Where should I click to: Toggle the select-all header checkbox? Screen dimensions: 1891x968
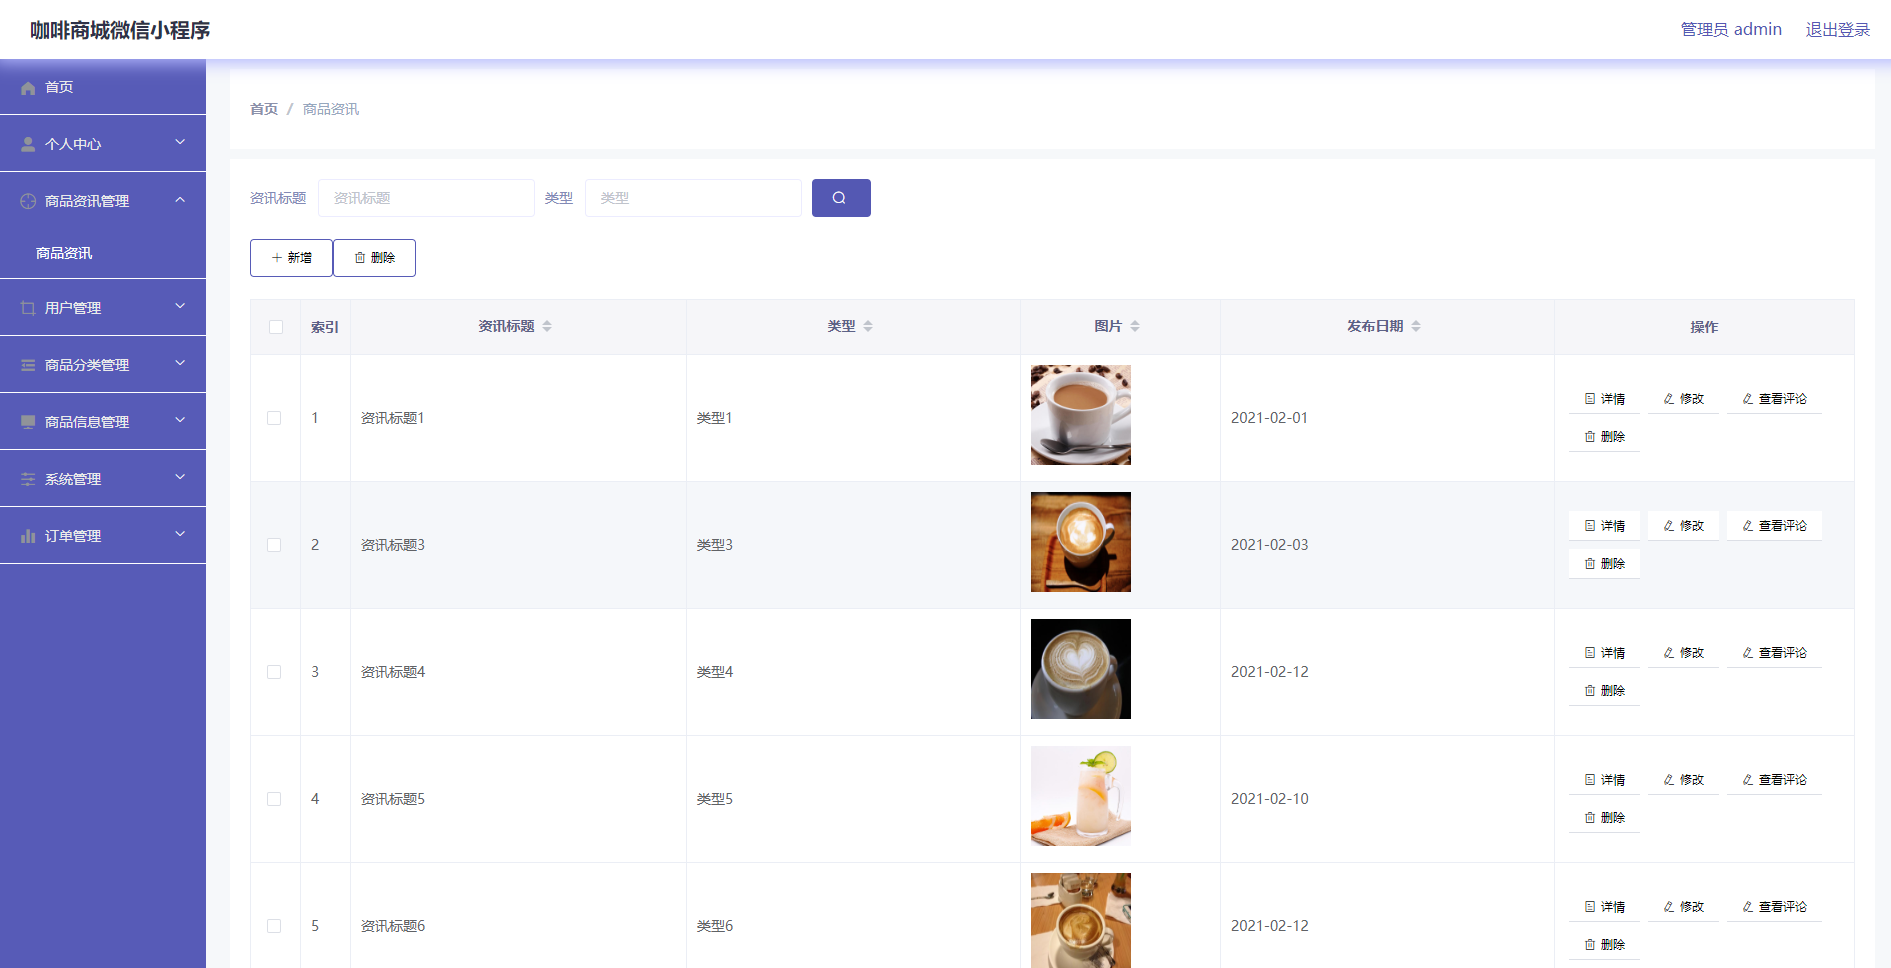[276, 327]
